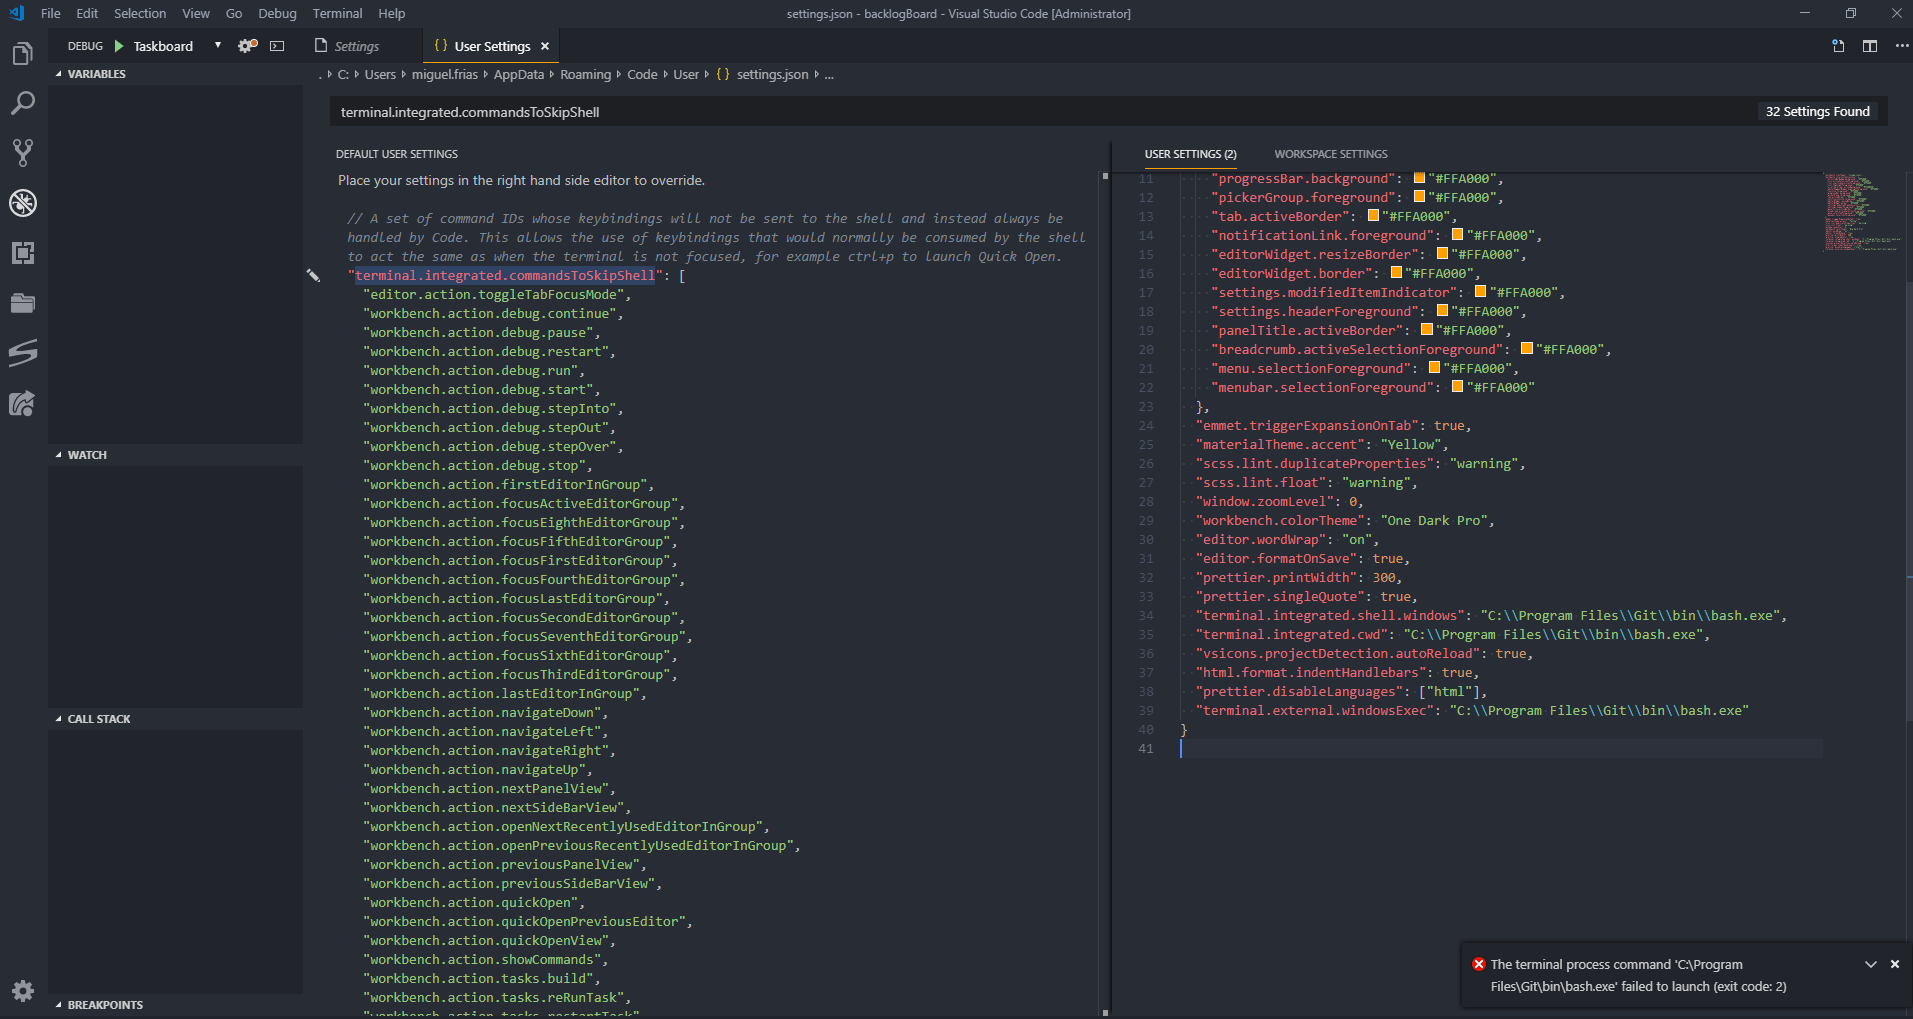Click the VS Code logo in the title bar
The width and height of the screenshot is (1913, 1019).
(16, 13)
